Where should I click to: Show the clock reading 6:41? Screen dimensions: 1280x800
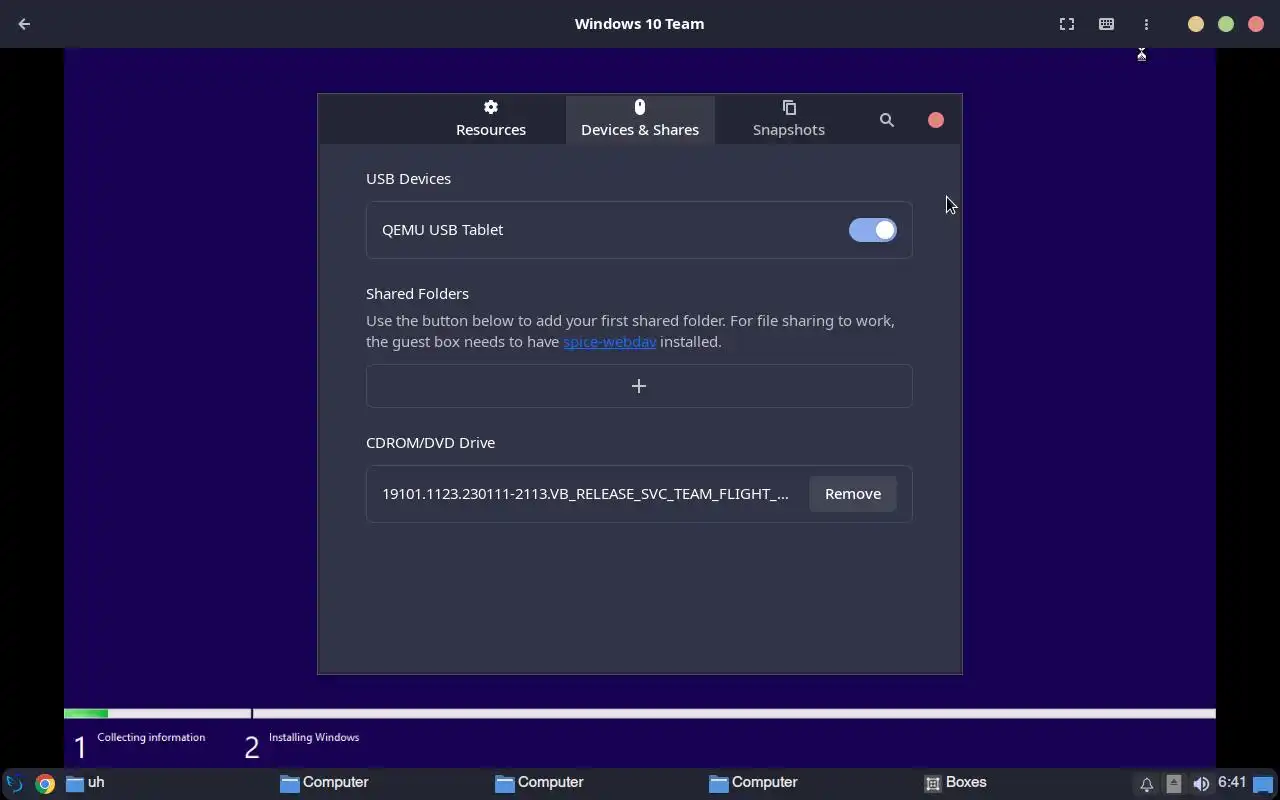(1232, 782)
